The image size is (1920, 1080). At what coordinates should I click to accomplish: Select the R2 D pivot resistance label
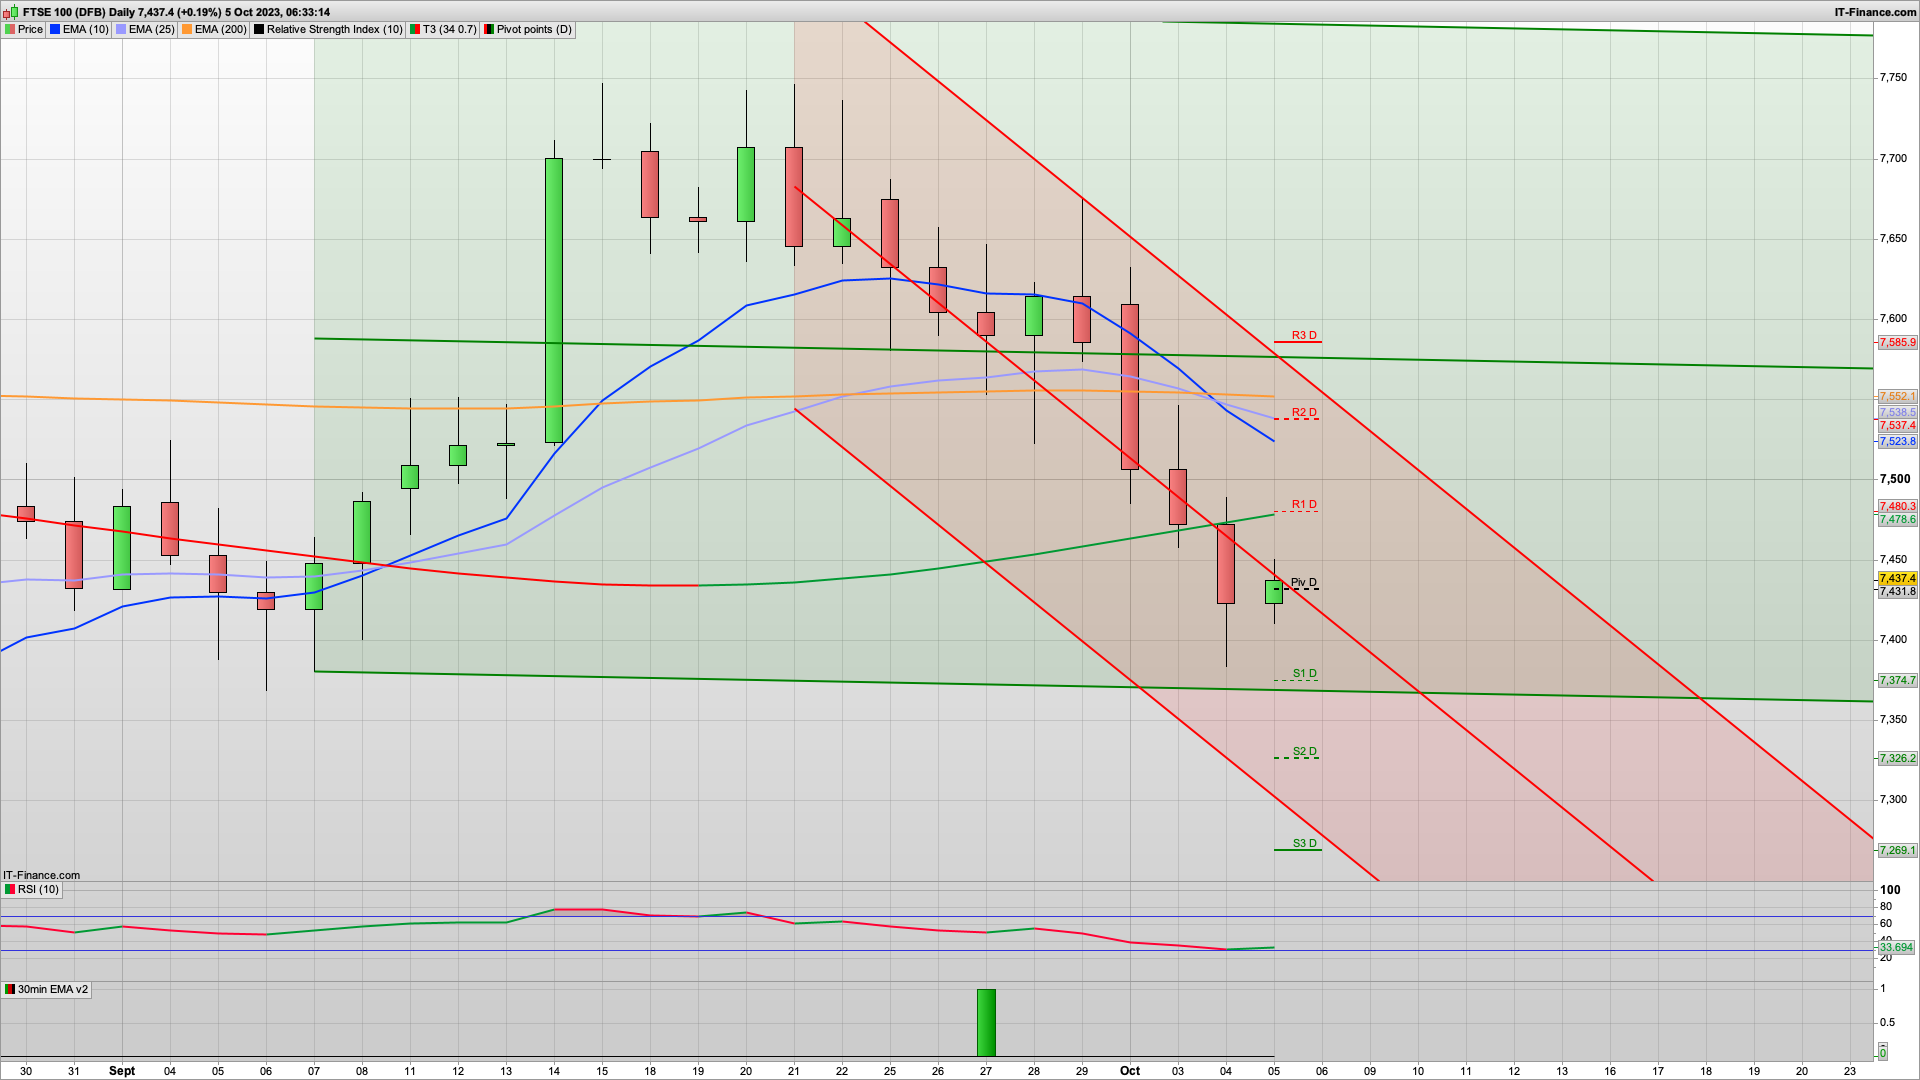point(1304,412)
